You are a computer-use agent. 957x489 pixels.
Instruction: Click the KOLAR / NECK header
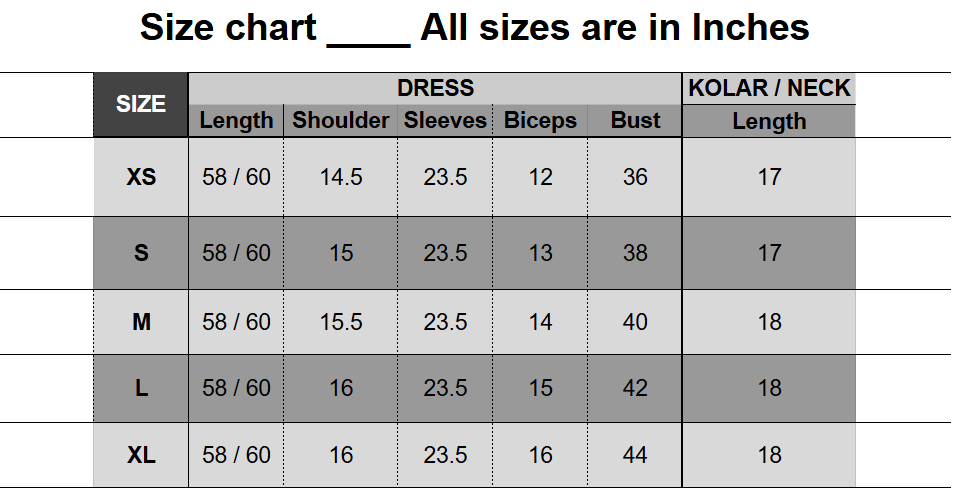pos(769,88)
